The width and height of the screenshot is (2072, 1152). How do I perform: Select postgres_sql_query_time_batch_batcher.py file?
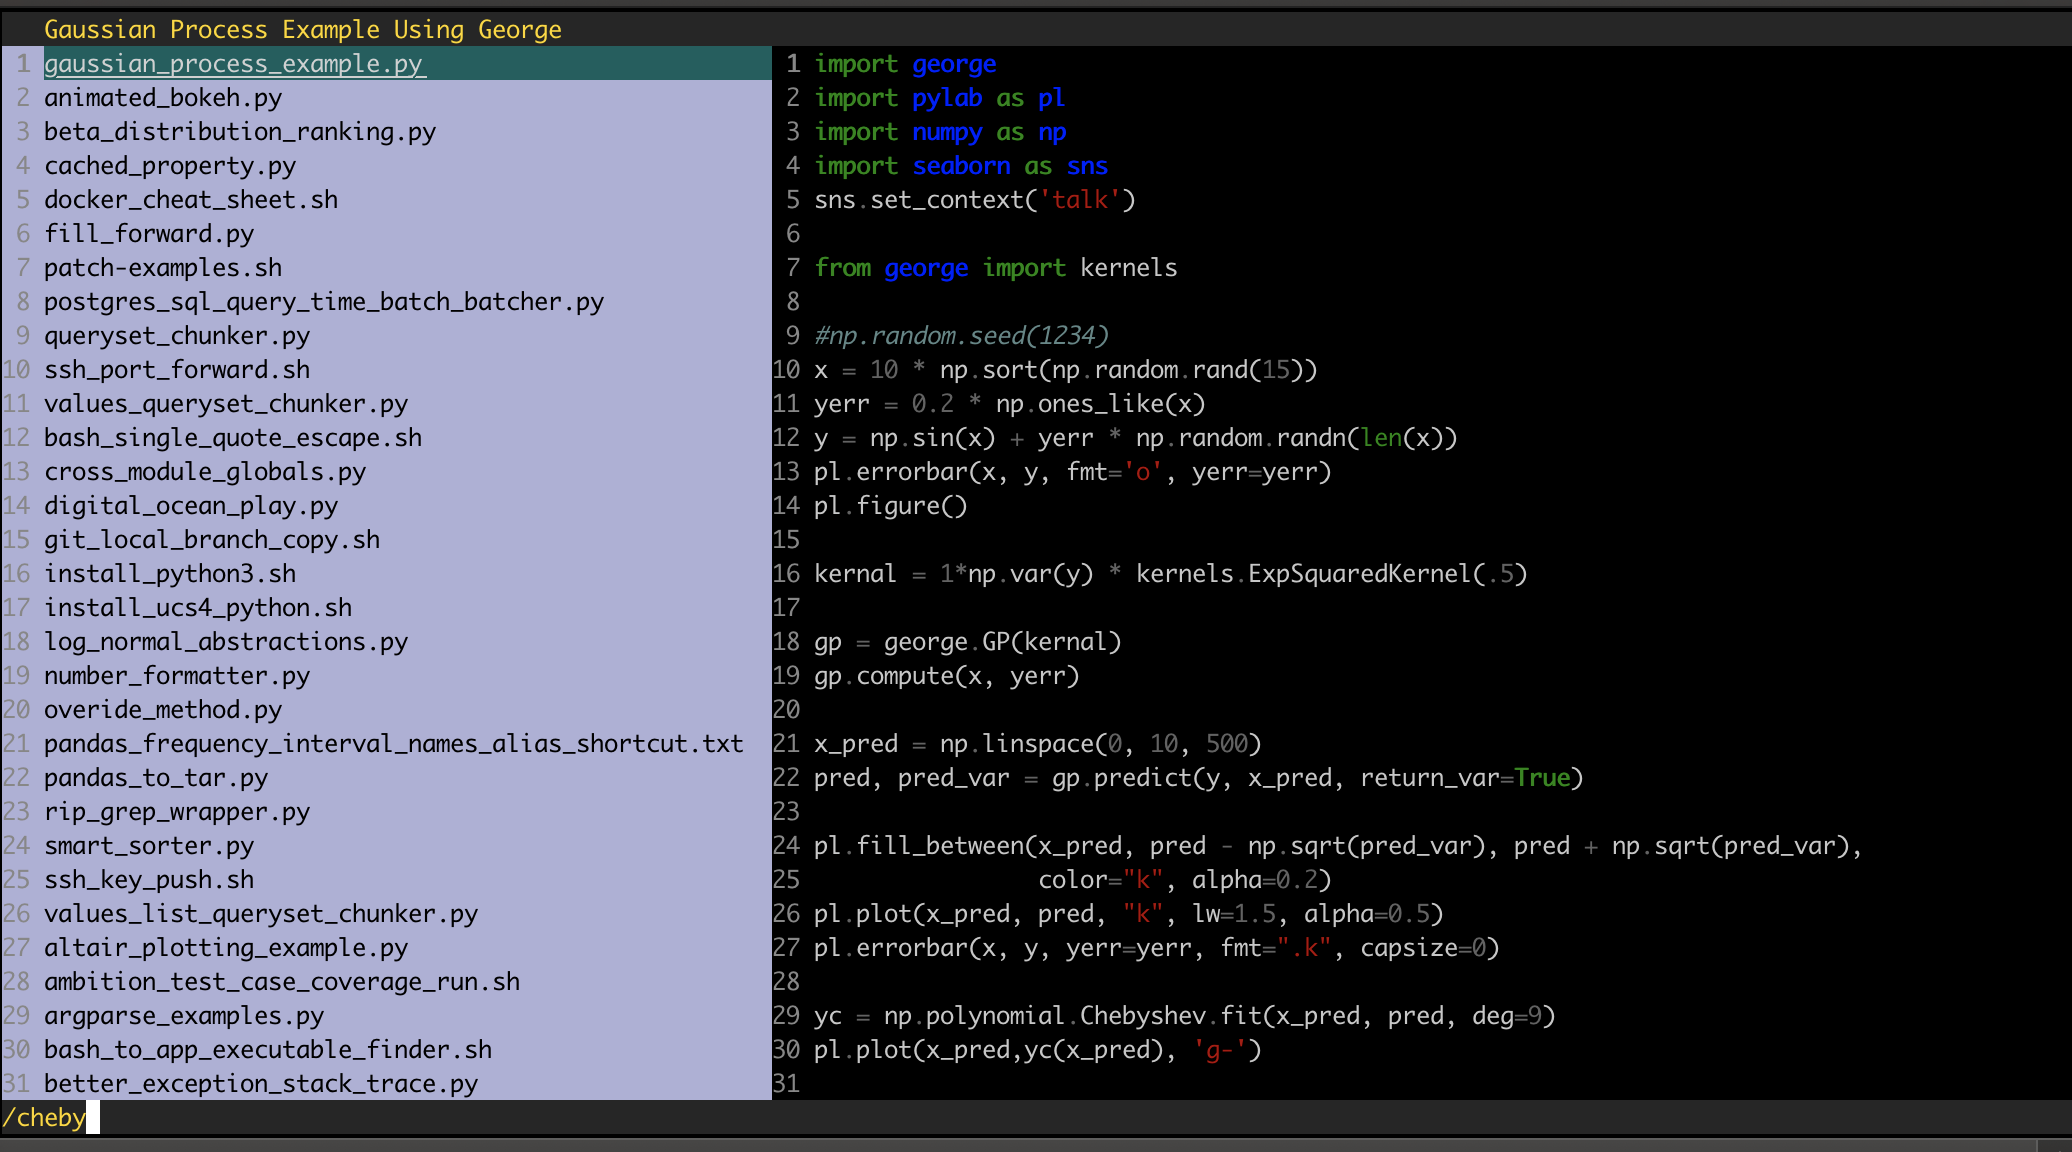click(324, 302)
